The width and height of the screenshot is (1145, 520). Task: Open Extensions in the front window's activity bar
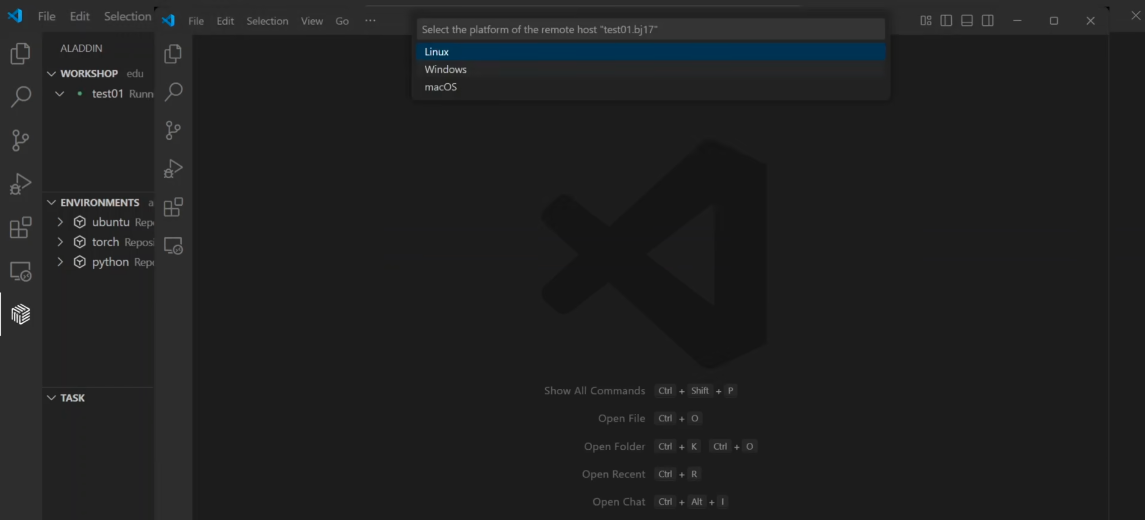(x=173, y=207)
